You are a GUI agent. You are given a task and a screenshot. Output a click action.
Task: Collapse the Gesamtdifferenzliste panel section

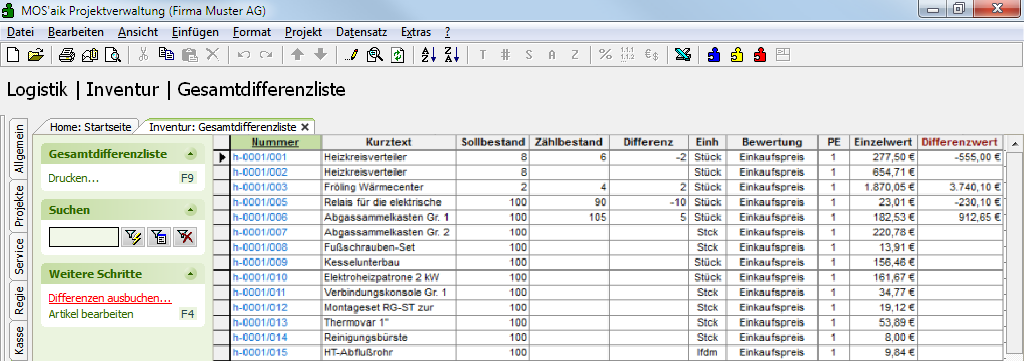coord(190,155)
